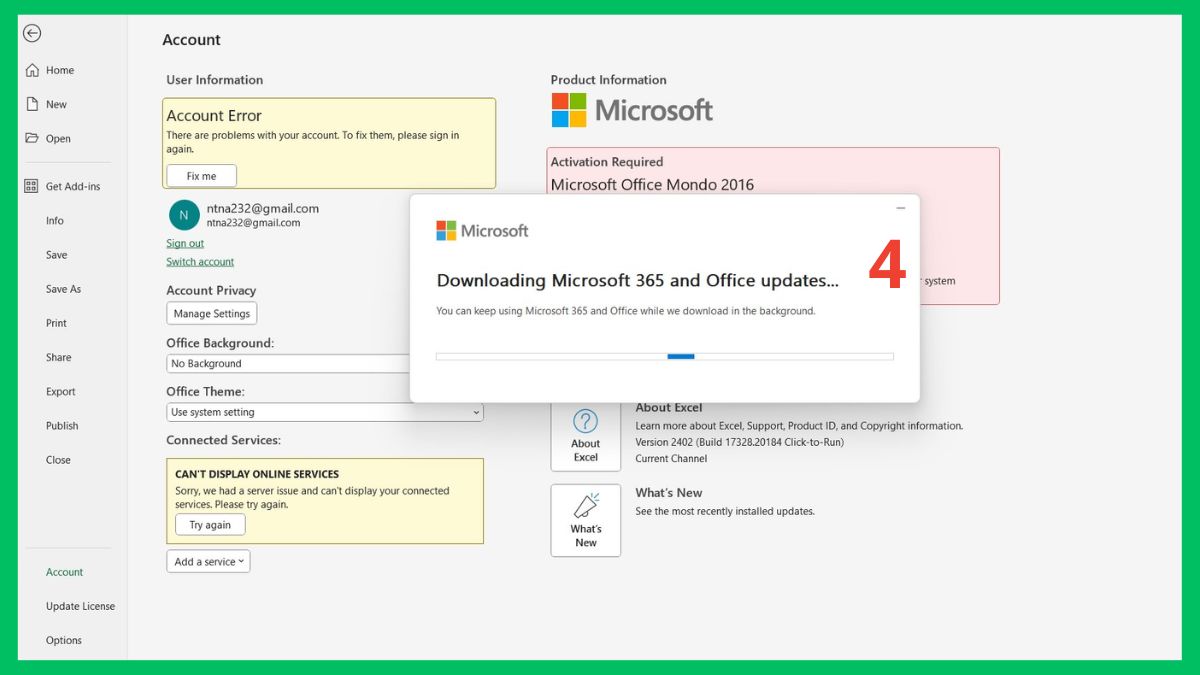
Task: Click the user avatar for ntna232@gmail.com
Action: (183, 215)
